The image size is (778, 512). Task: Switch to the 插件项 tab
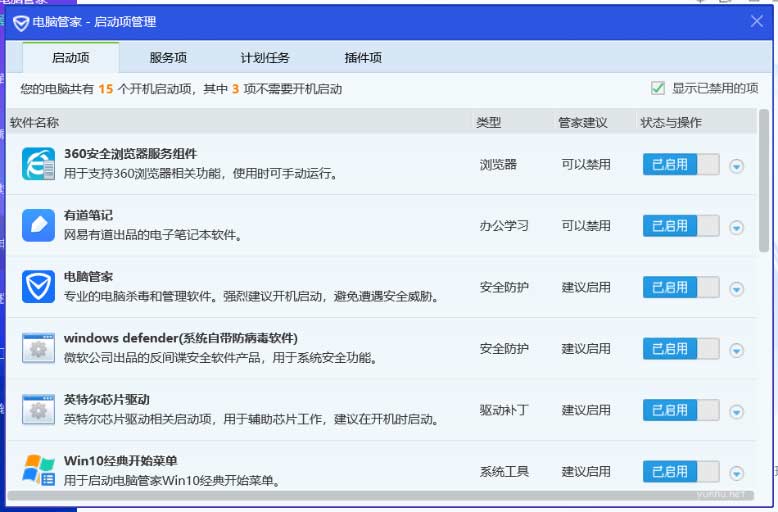click(x=363, y=58)
